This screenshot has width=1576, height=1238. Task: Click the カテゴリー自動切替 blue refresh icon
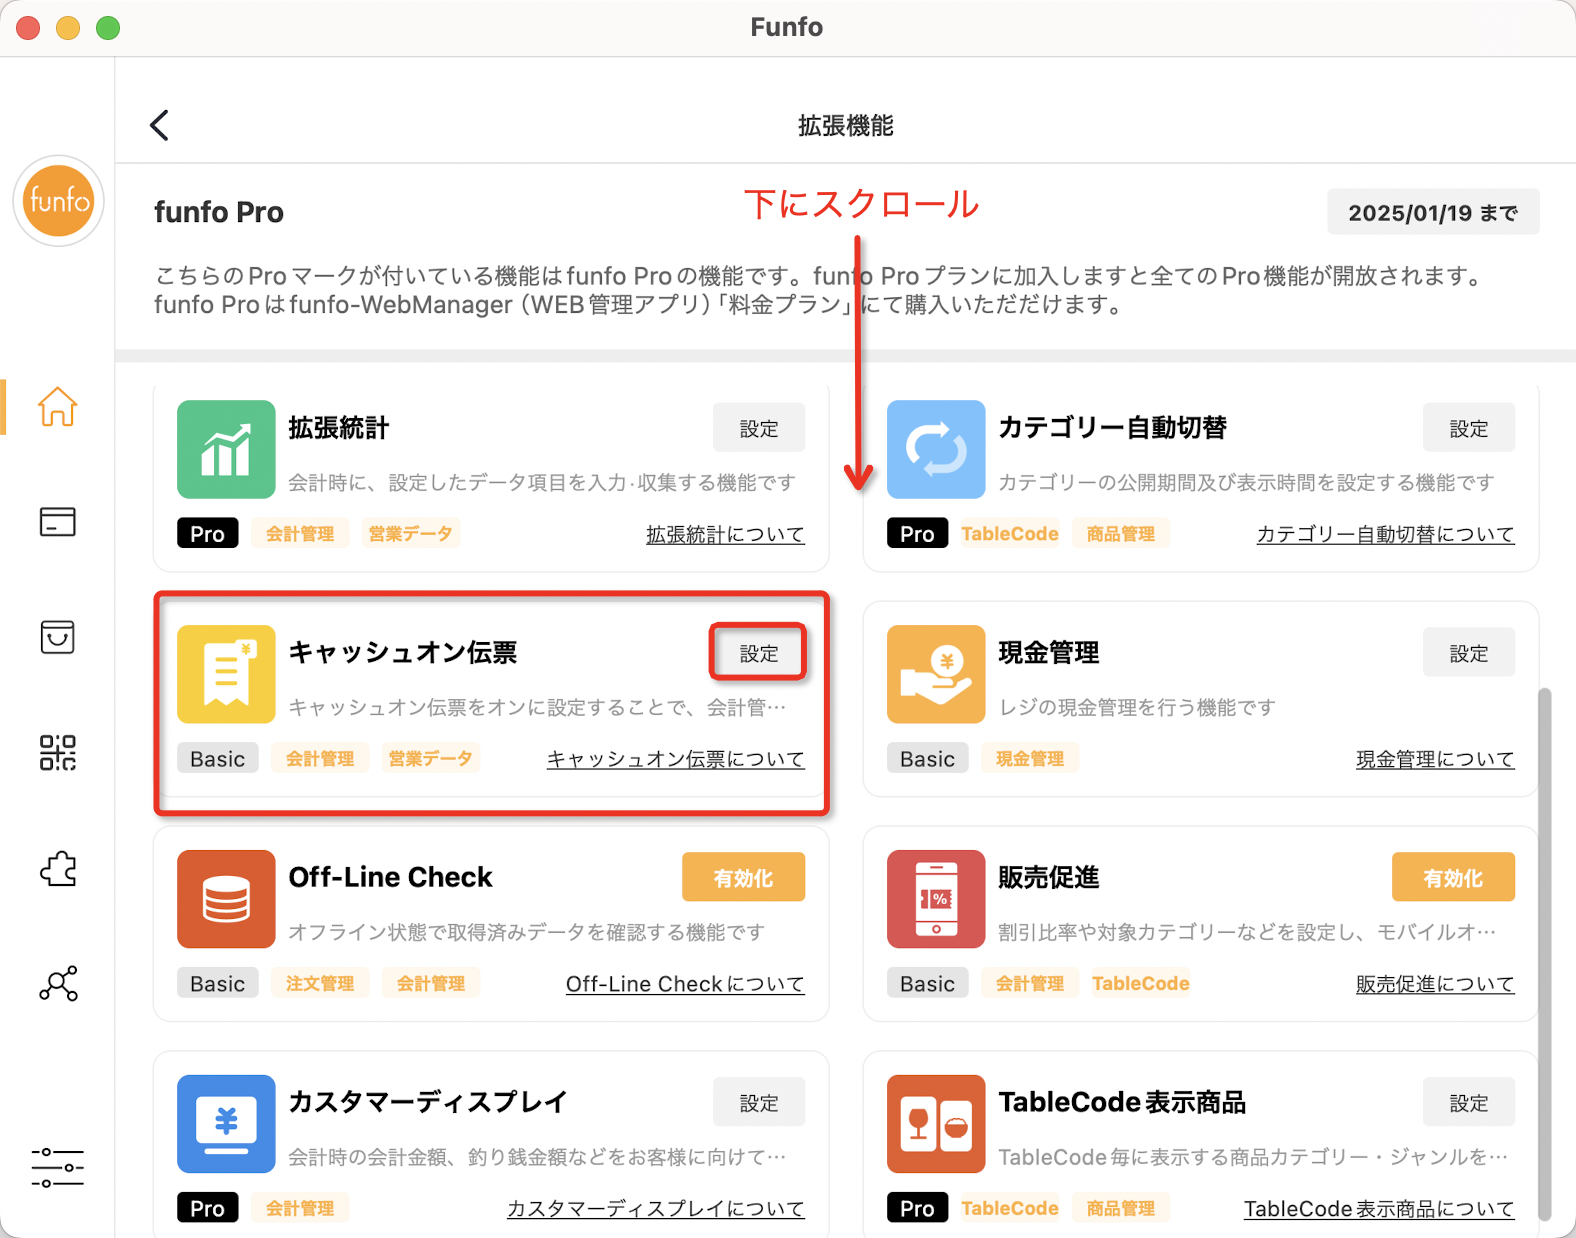(936, 449)
